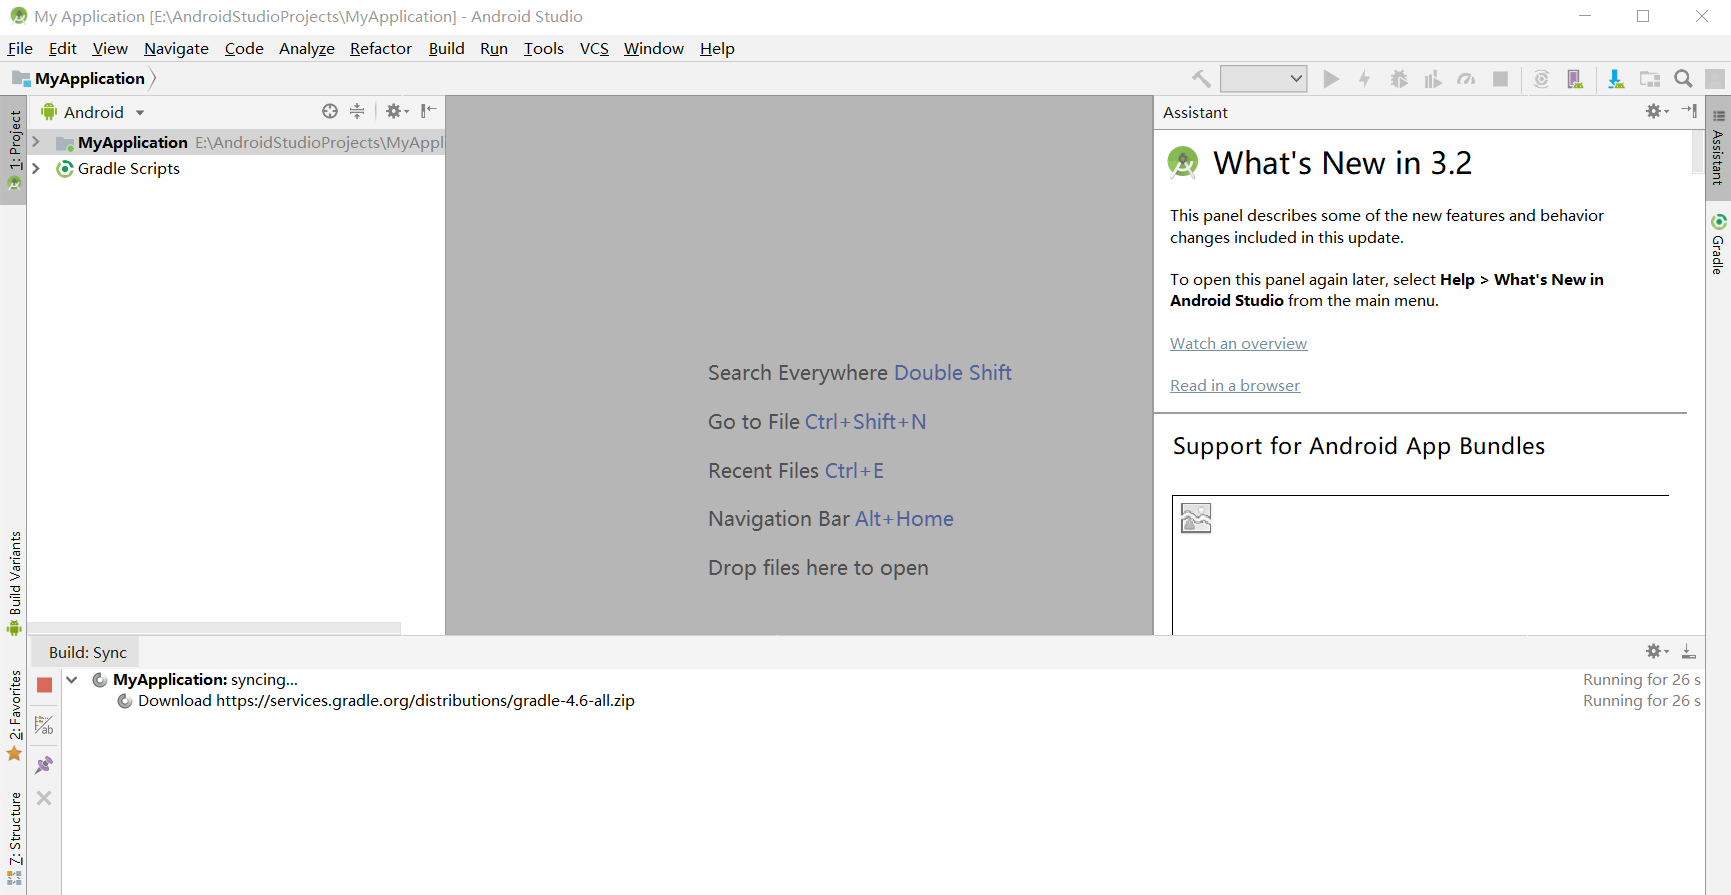Open the Code menu
Screen dimensions: 1731x895
[244, 48]
